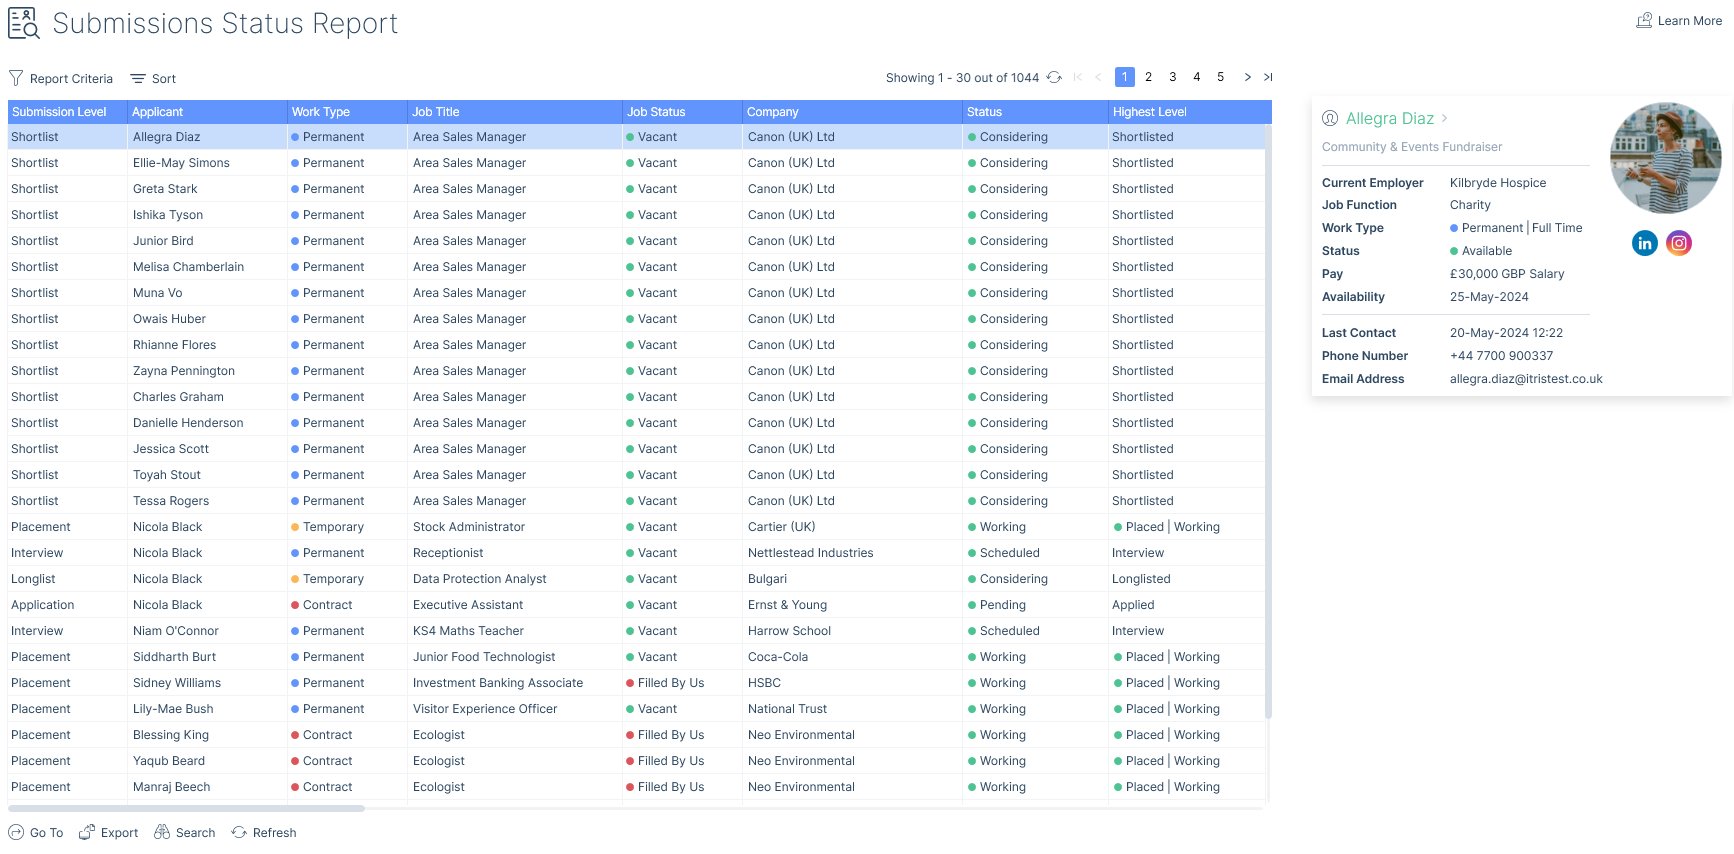Select the Rhianne Flores applicant cell
This screenshot has height=854, width=1734.
208,345
